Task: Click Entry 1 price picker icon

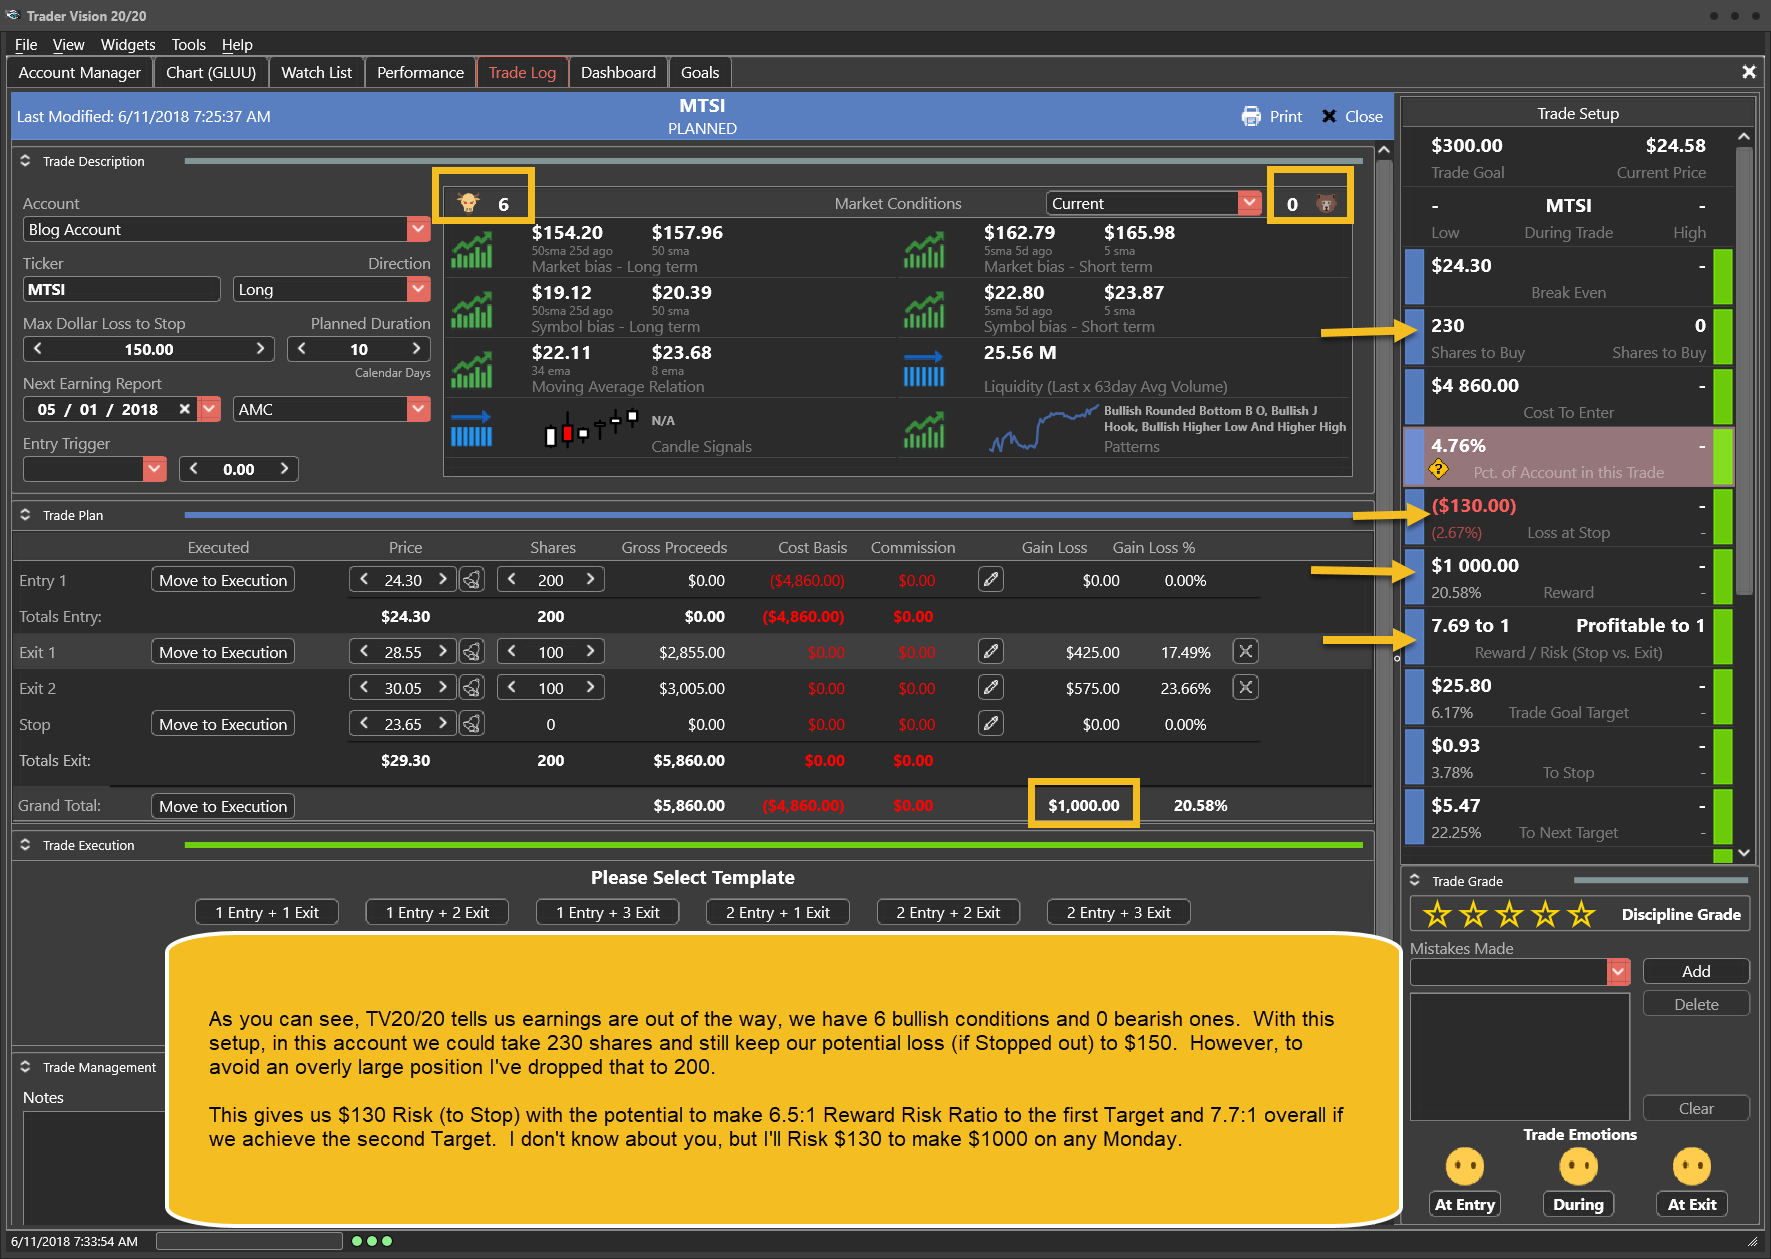Action: [473, 580]
